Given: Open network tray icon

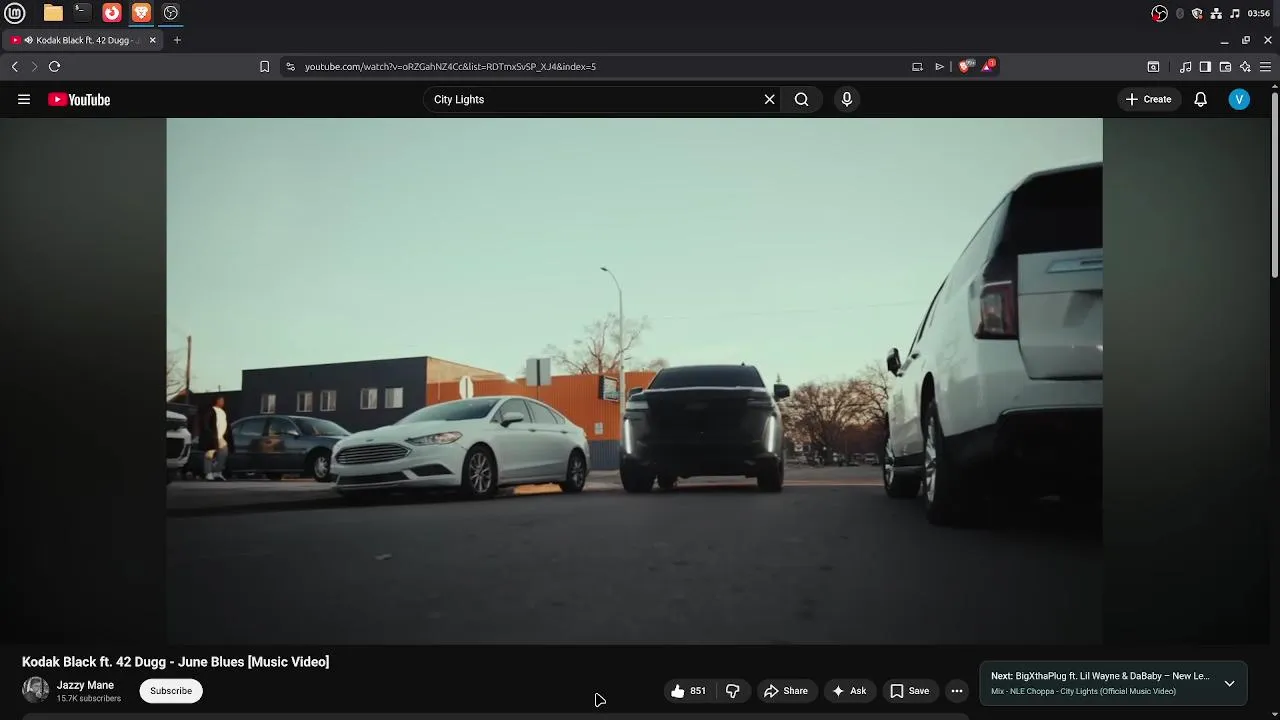Looking at the screenshot, I should tap(1216, 13).
